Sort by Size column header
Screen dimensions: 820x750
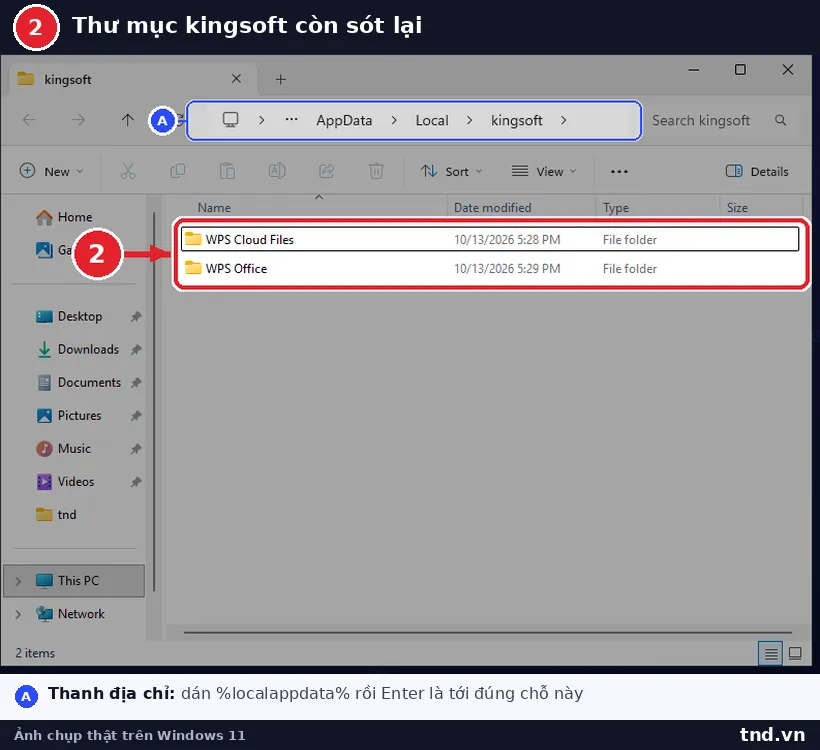(x=737, y=208)
